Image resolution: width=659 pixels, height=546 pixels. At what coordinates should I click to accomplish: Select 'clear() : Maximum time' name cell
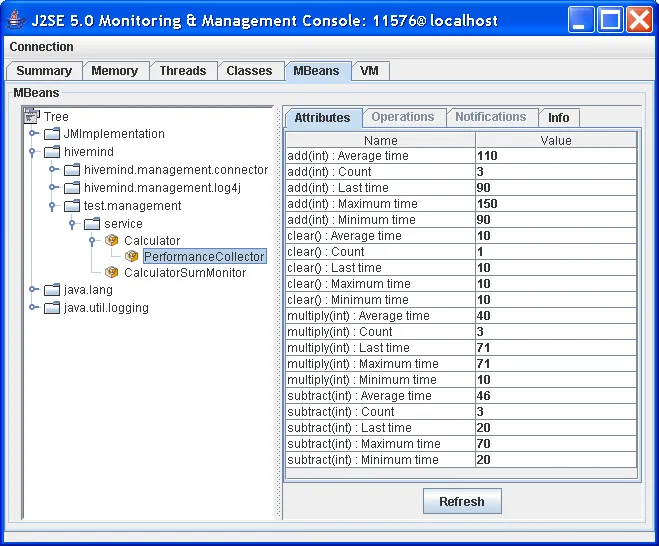pos(381,283)
